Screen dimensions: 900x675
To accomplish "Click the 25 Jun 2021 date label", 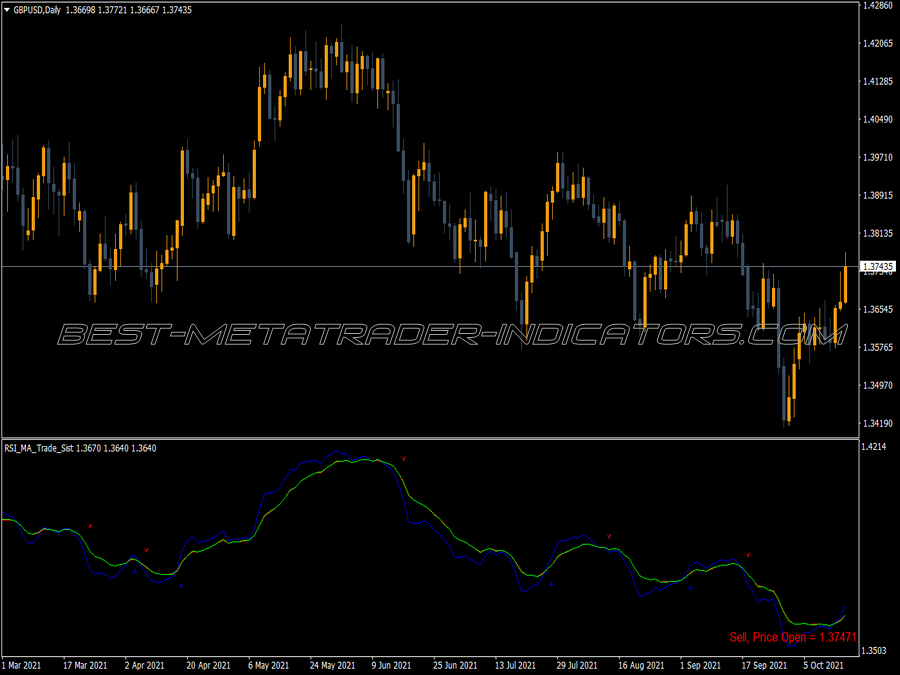I will coord(455,666).
